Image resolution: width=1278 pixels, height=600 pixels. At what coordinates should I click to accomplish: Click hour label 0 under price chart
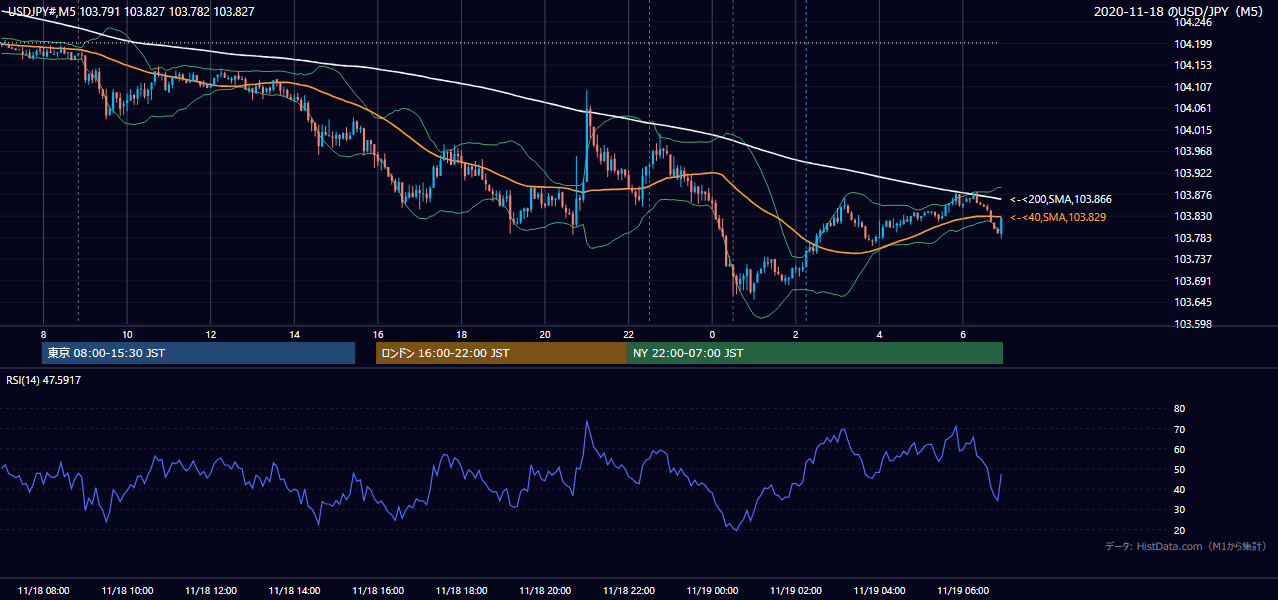tap(712, 334)
